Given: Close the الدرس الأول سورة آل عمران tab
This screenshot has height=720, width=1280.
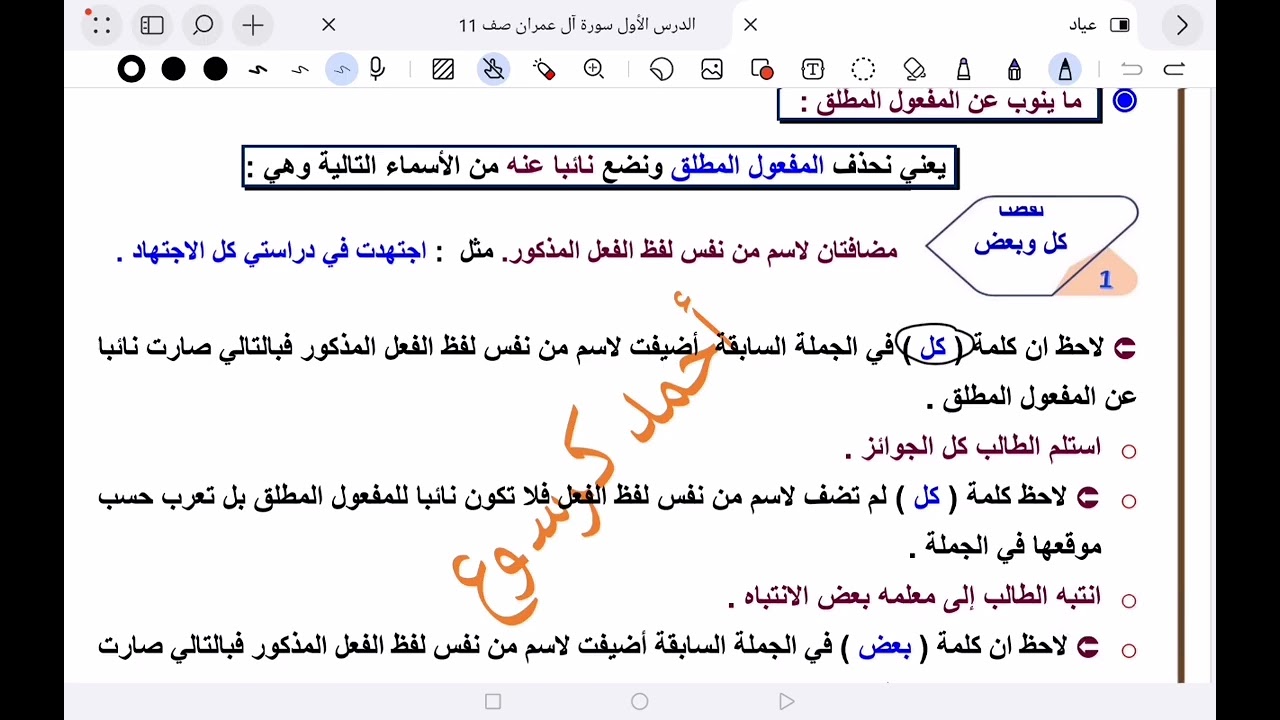Looking at the screenshot, I should (329, 25).
